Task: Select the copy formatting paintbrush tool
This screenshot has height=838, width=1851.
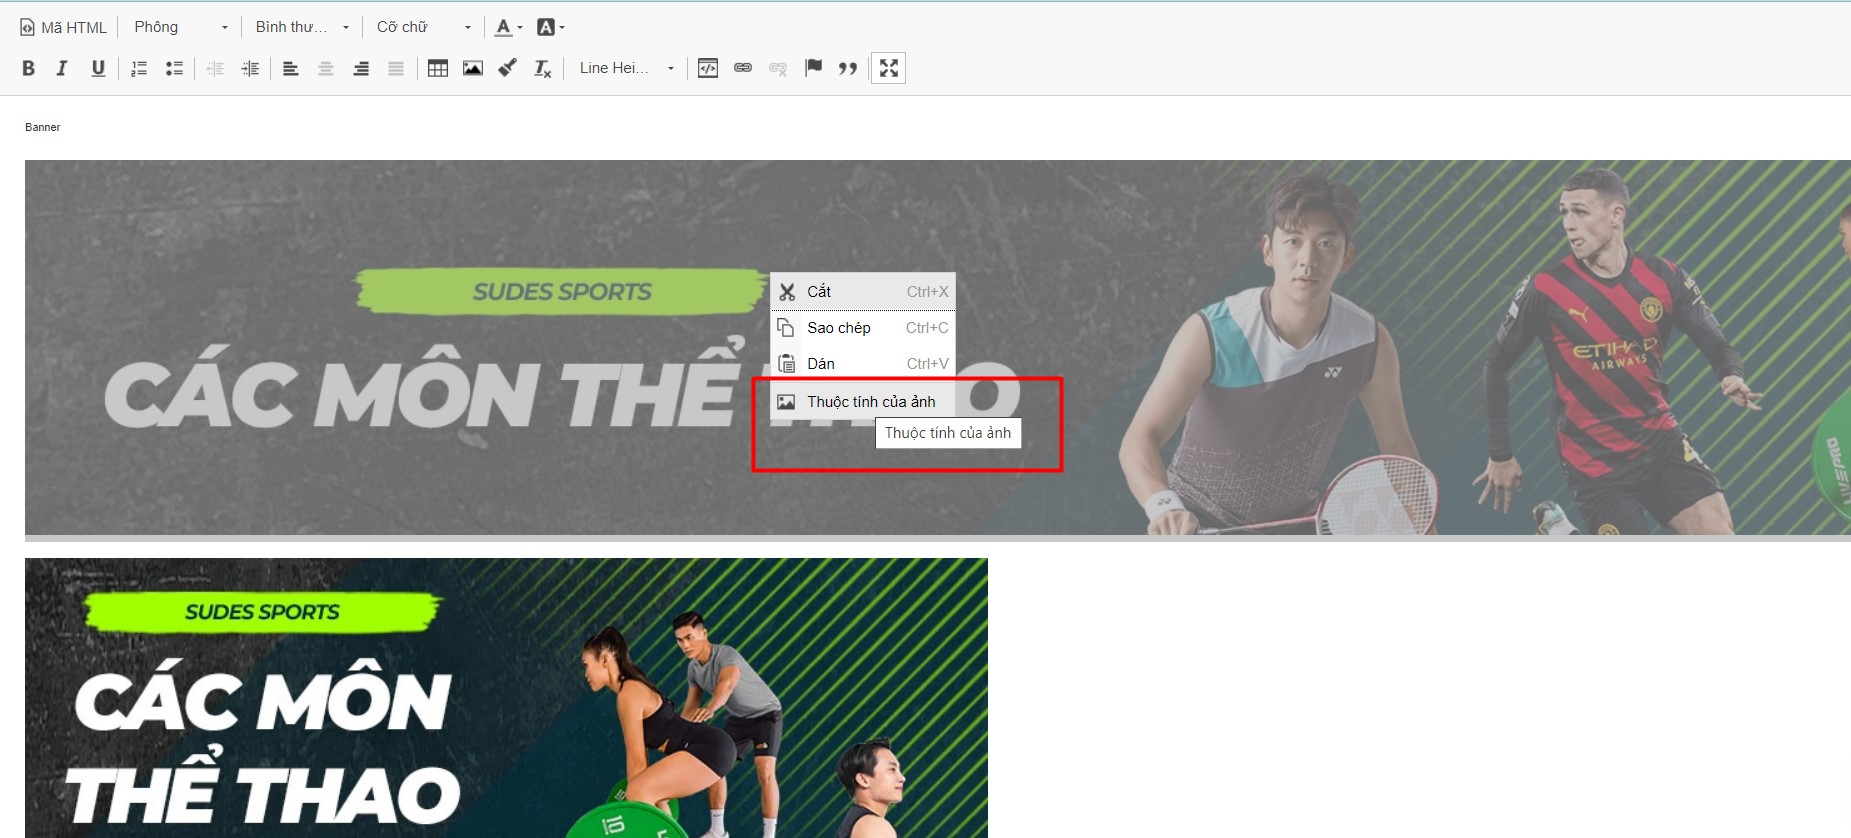Action: [x=508, y=68]
